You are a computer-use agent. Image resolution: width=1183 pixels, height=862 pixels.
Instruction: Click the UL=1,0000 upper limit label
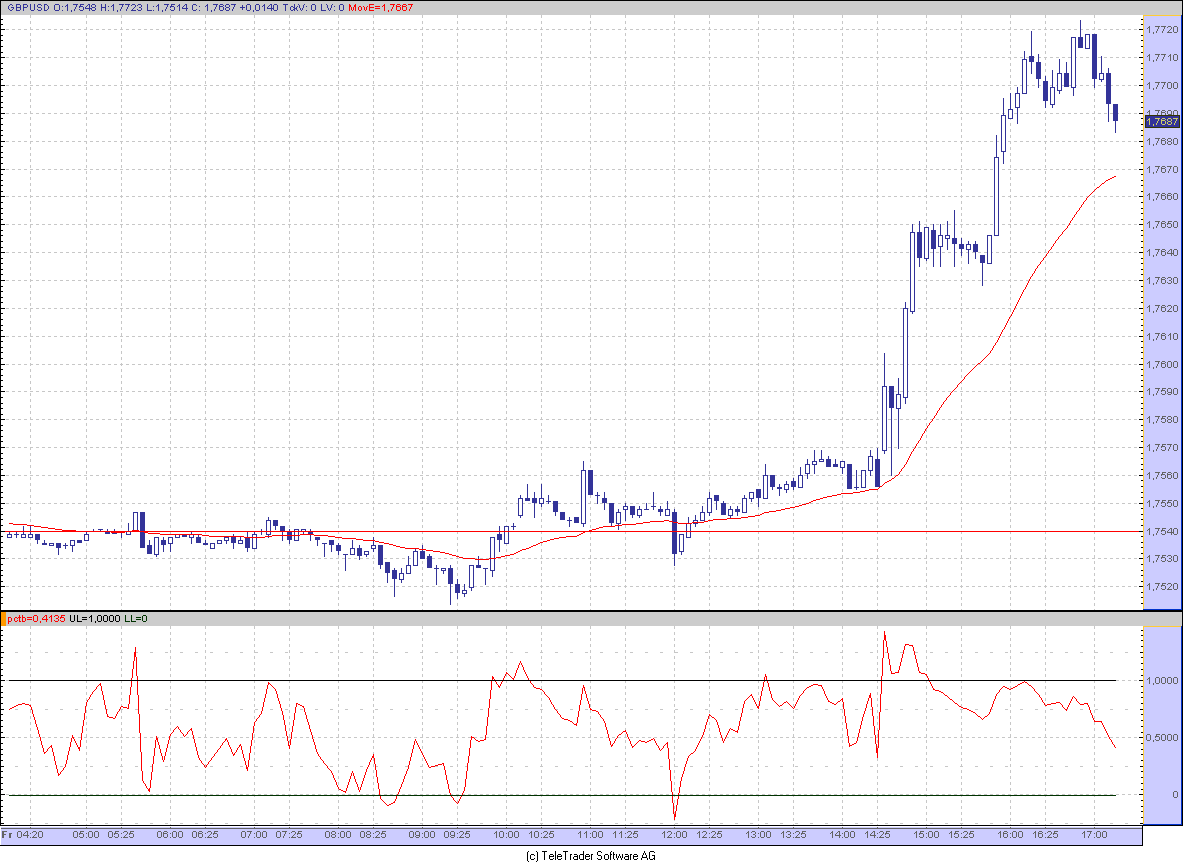click(94, 618)
